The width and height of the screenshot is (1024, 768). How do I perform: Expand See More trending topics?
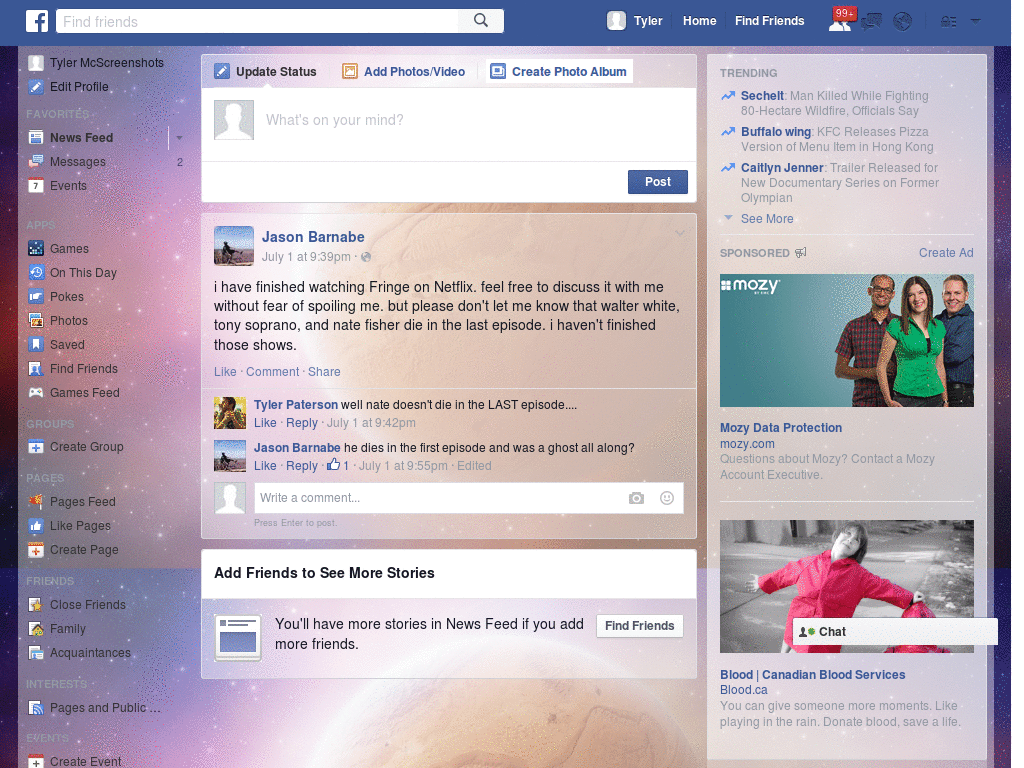pyautogui.click(x=767, y=219)
